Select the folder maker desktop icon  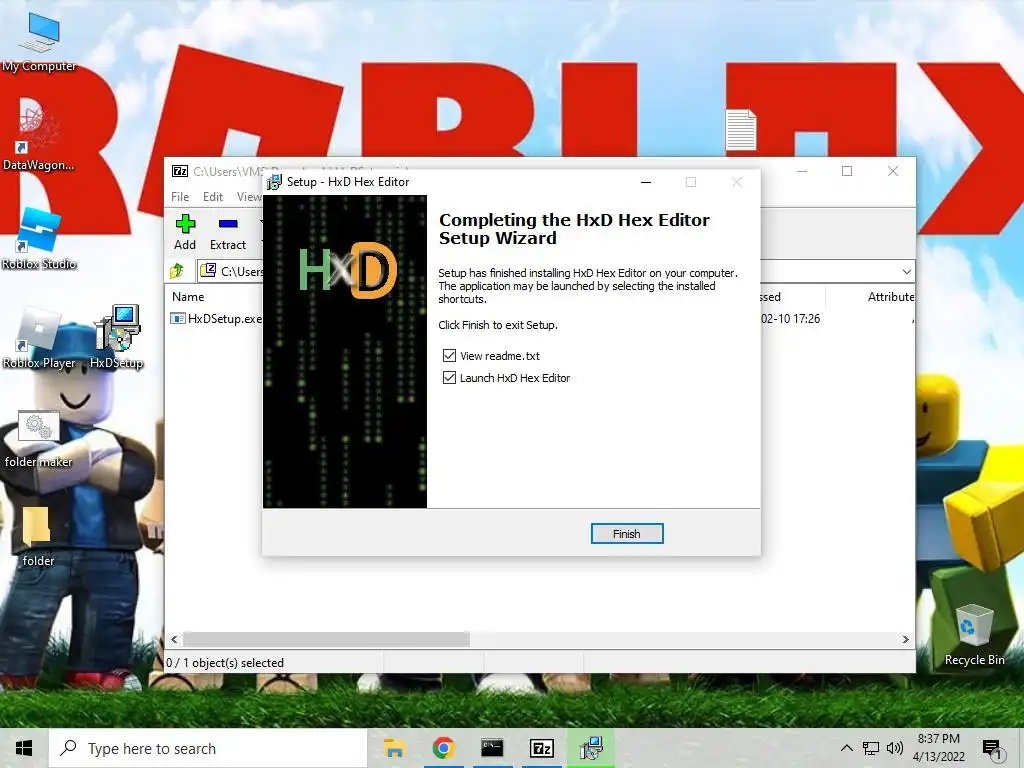[39, 438]
